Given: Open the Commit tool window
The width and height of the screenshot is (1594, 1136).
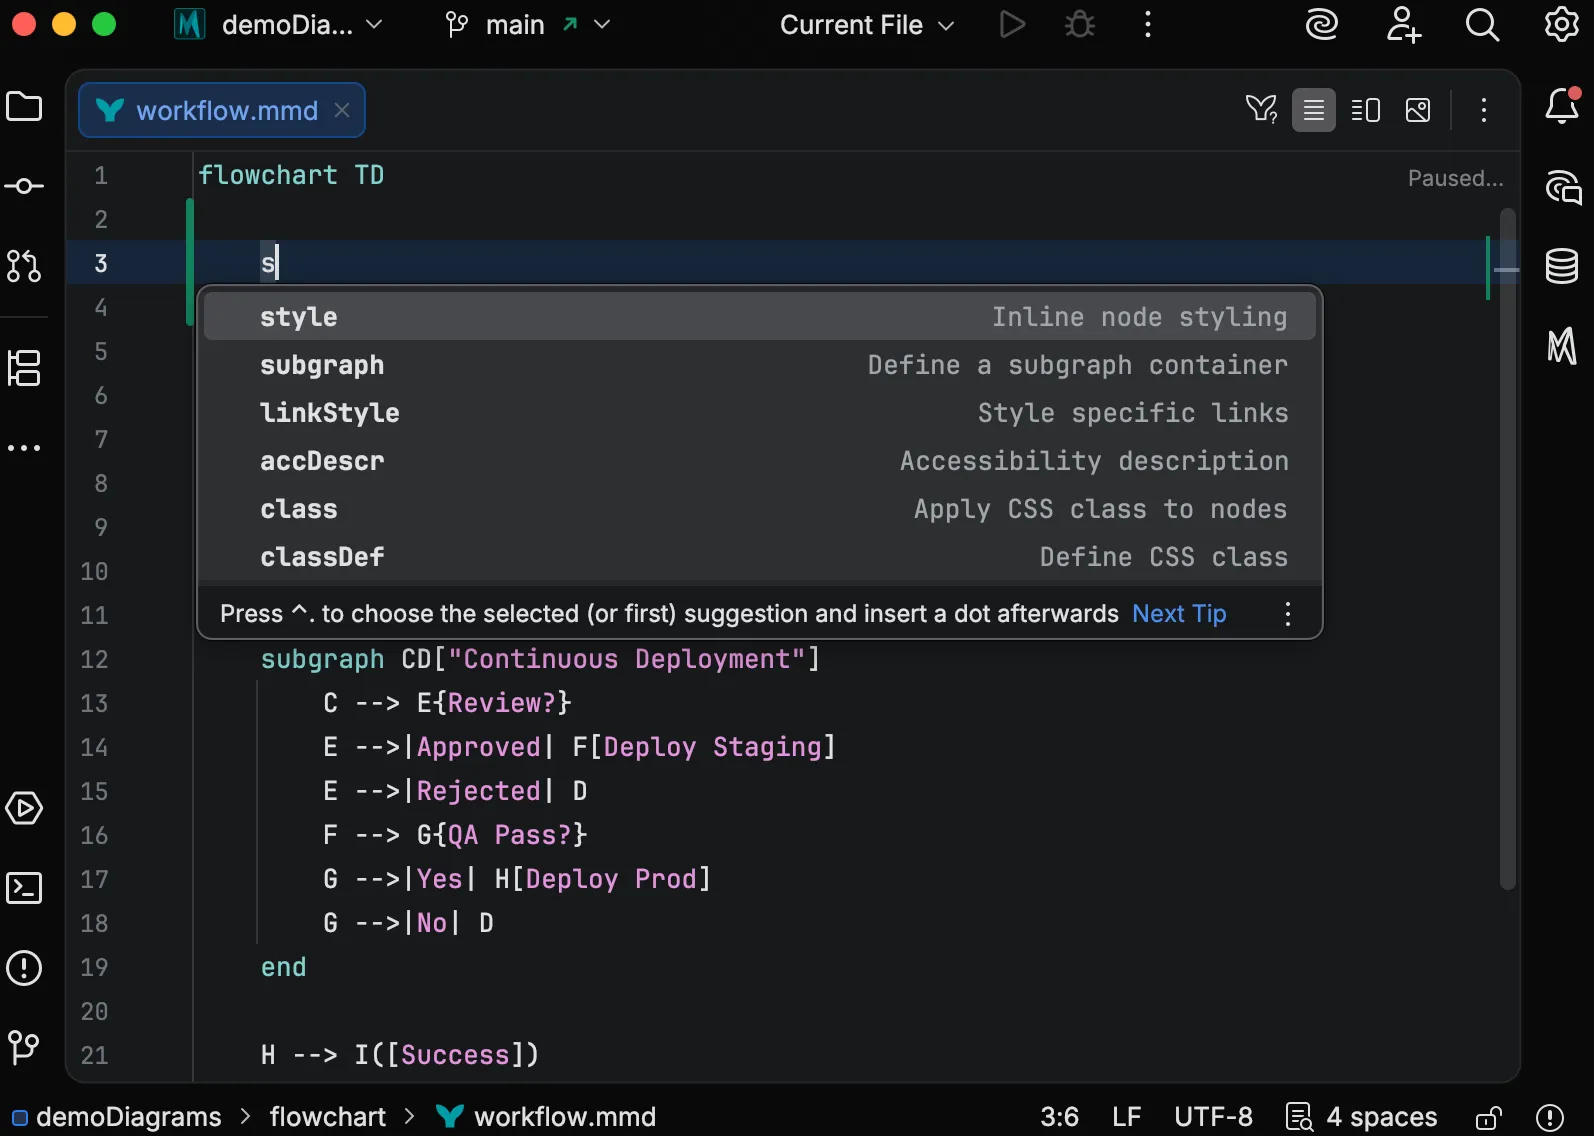Looking at the screenshot, I should click(x=24, y=187).
